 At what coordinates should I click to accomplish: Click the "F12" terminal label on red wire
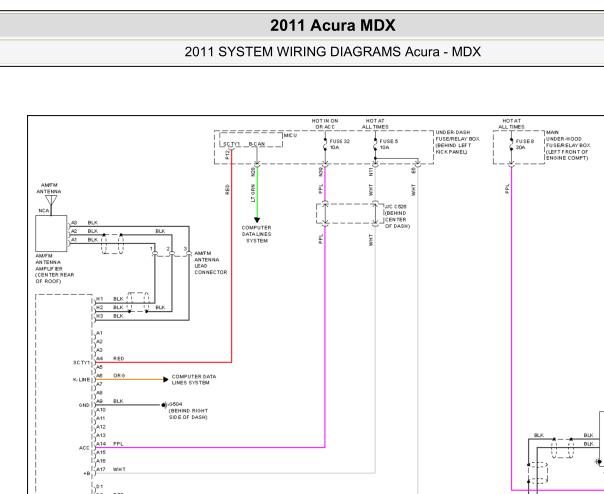point(227,155)
